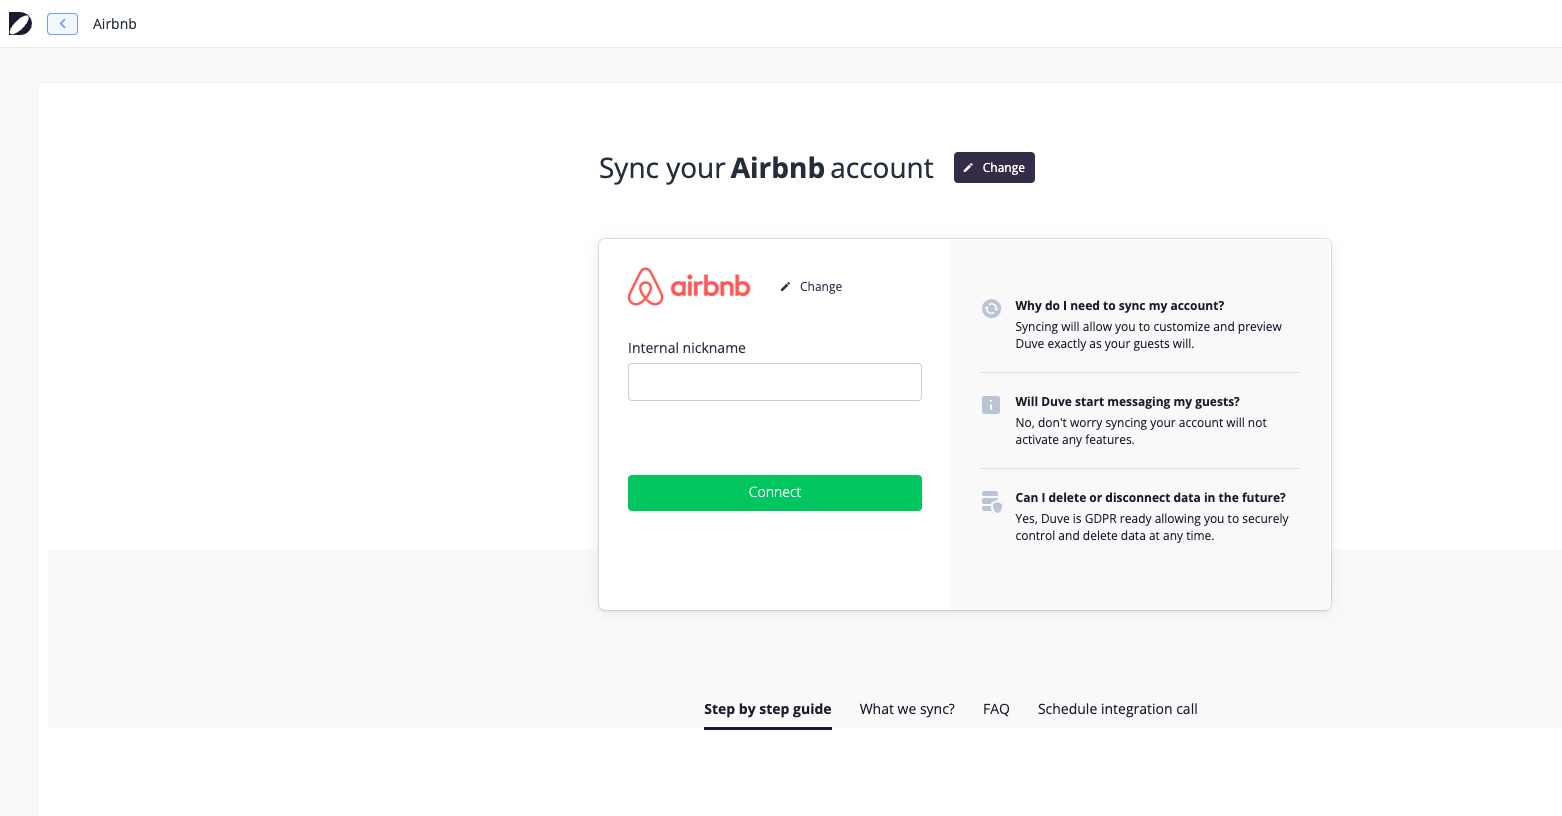Click the Airbnb text in the top bar
The height and width of the screenshot is (816, 1562).
[x=115, y=24]
